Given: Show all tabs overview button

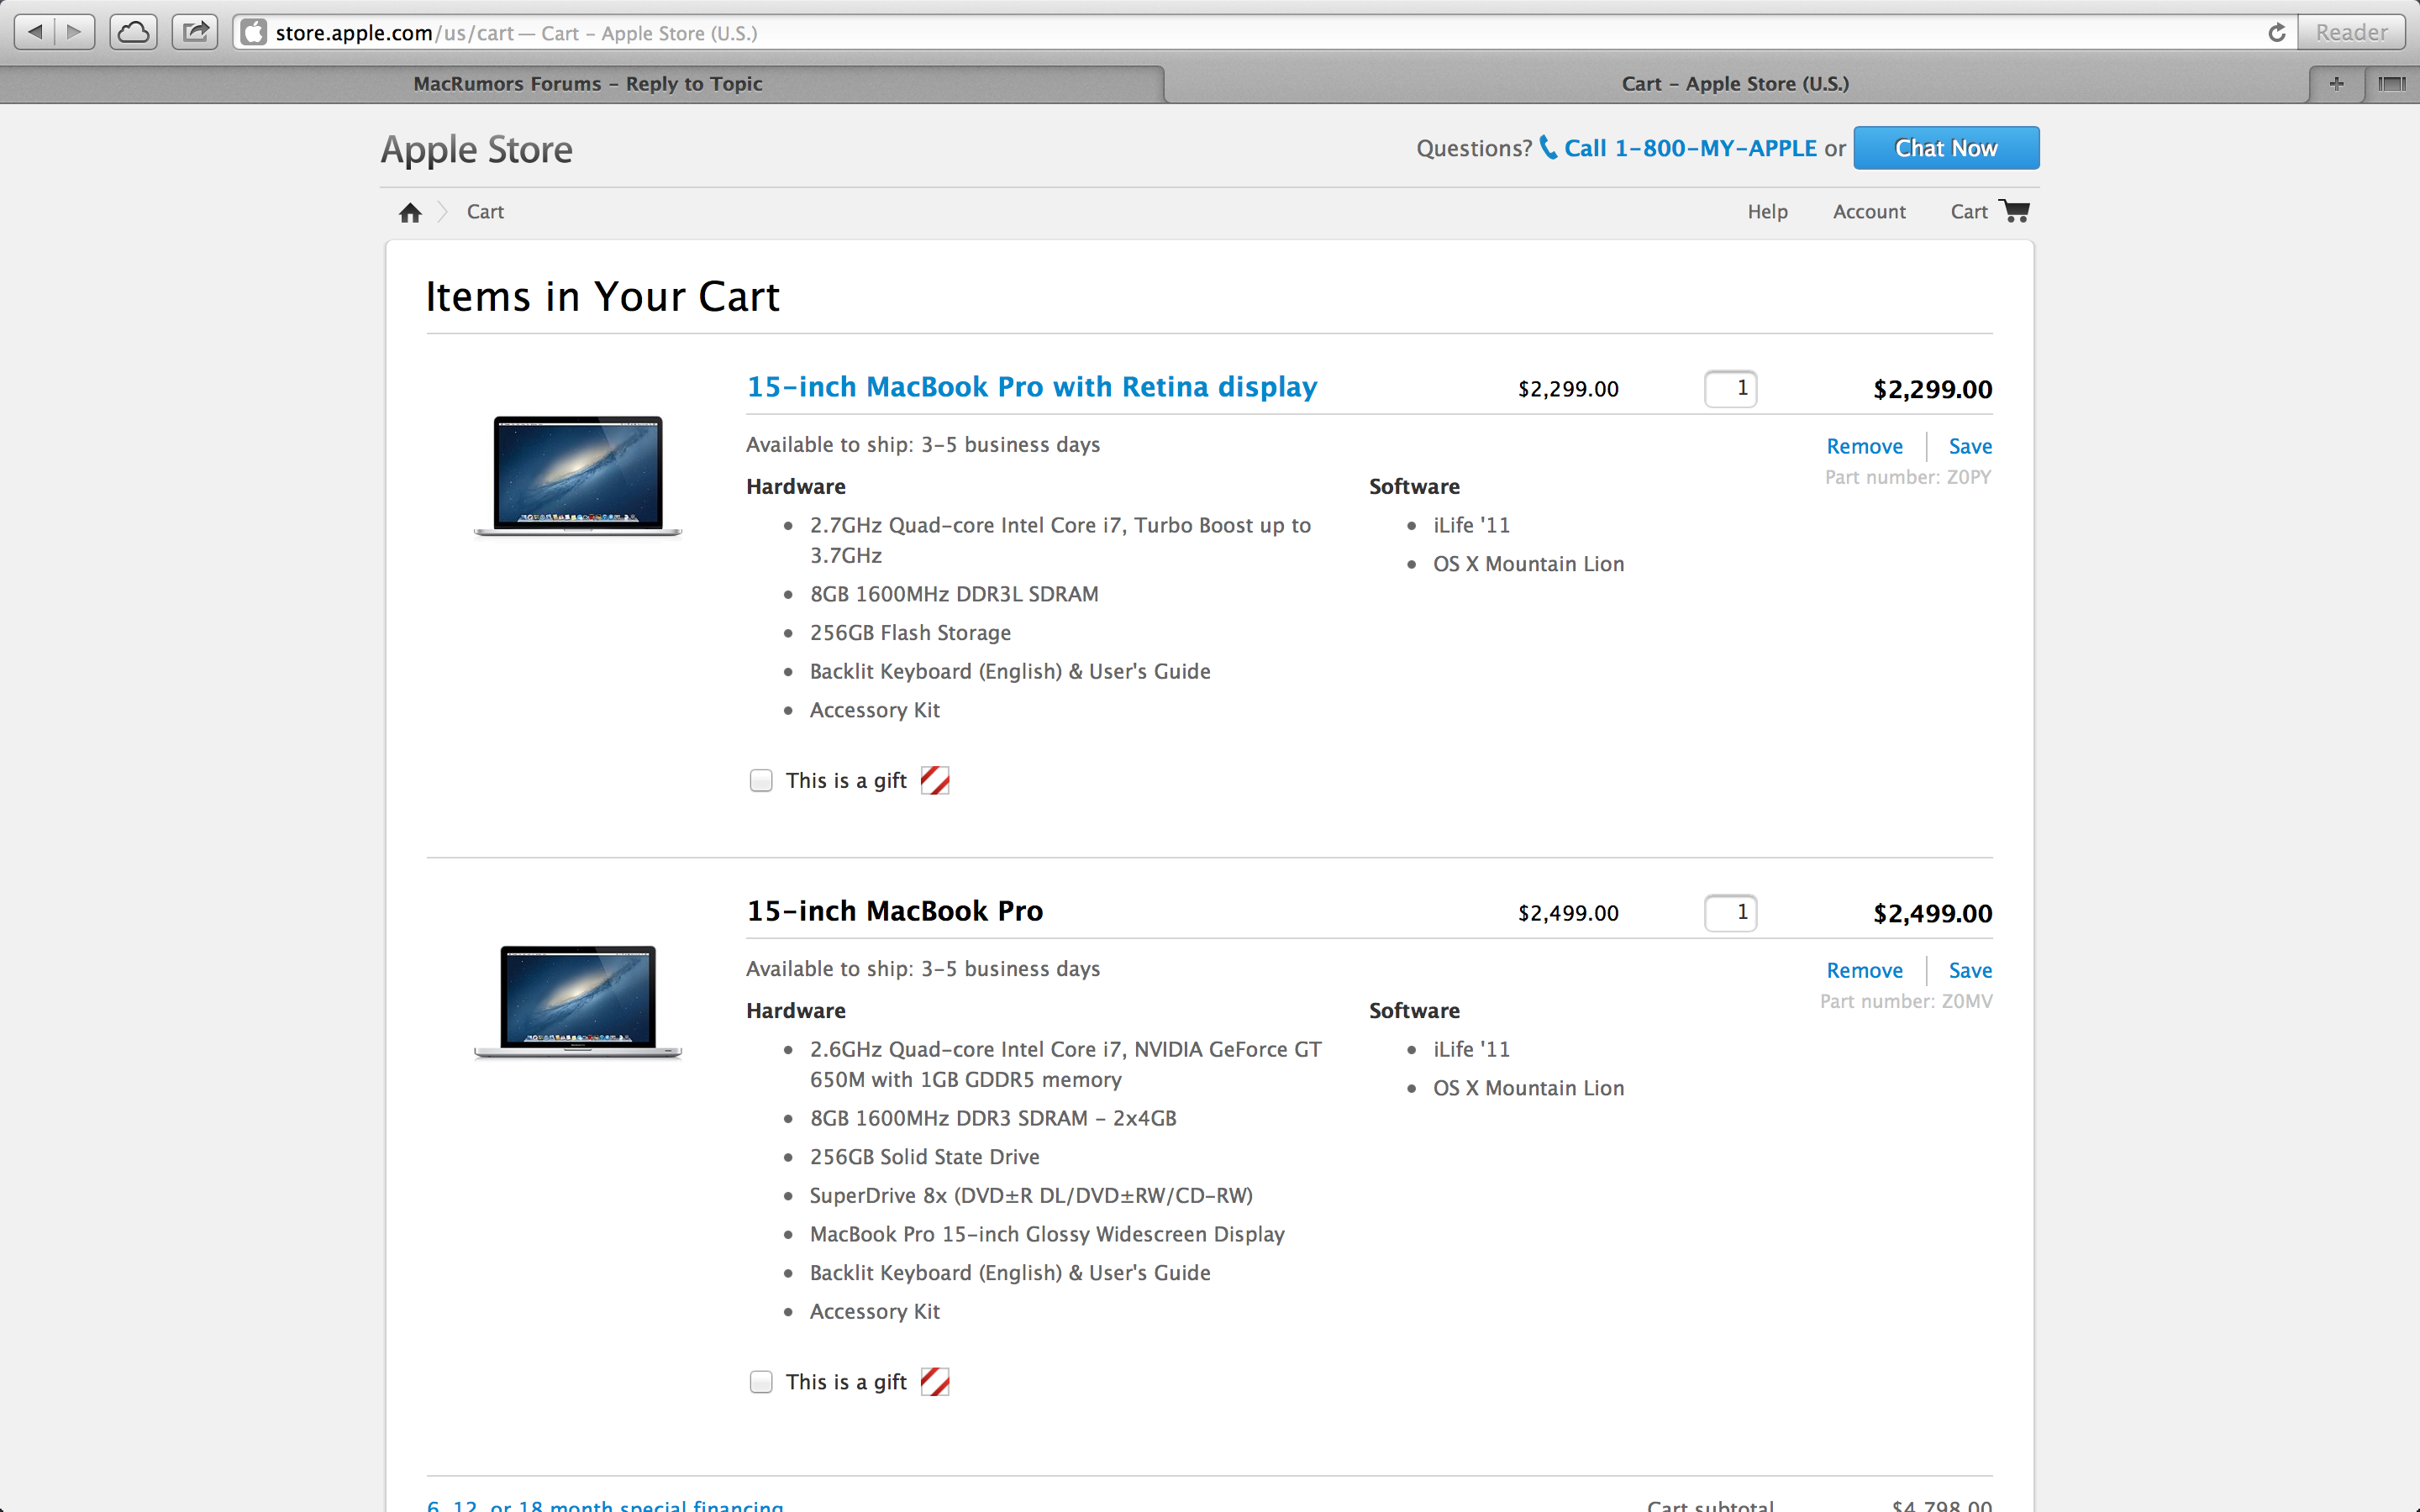Looking at the screenshot, I should (x=2392, y=84).
